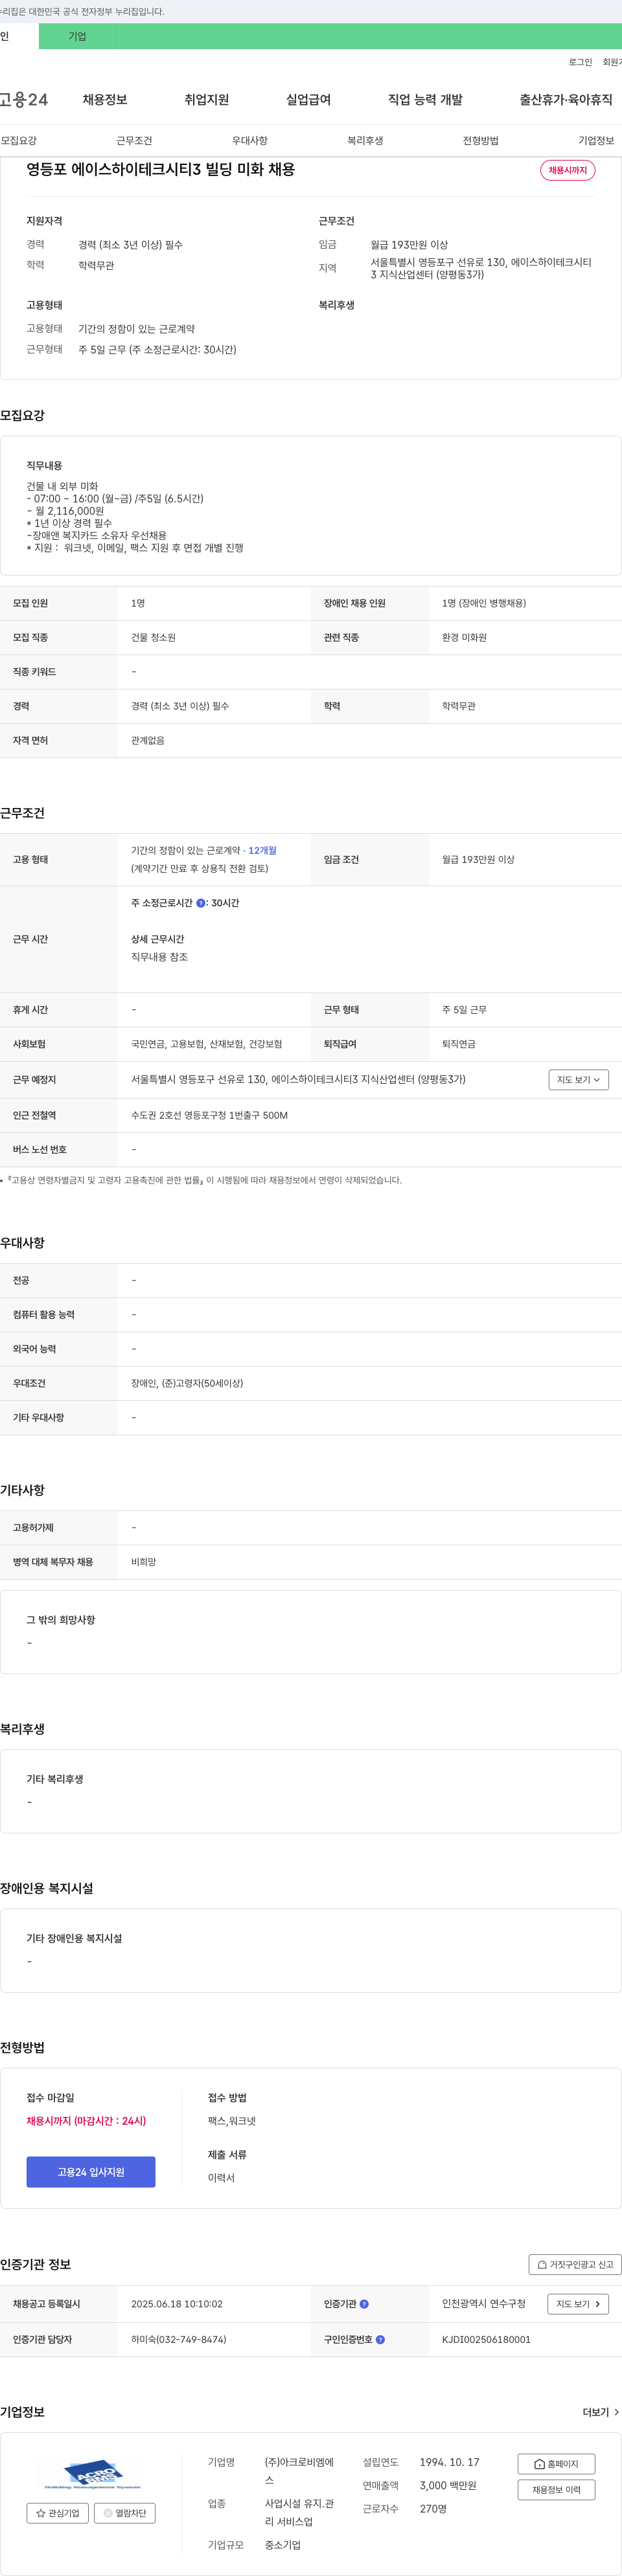Select the 270명 employee count text

click(433, 2509)
